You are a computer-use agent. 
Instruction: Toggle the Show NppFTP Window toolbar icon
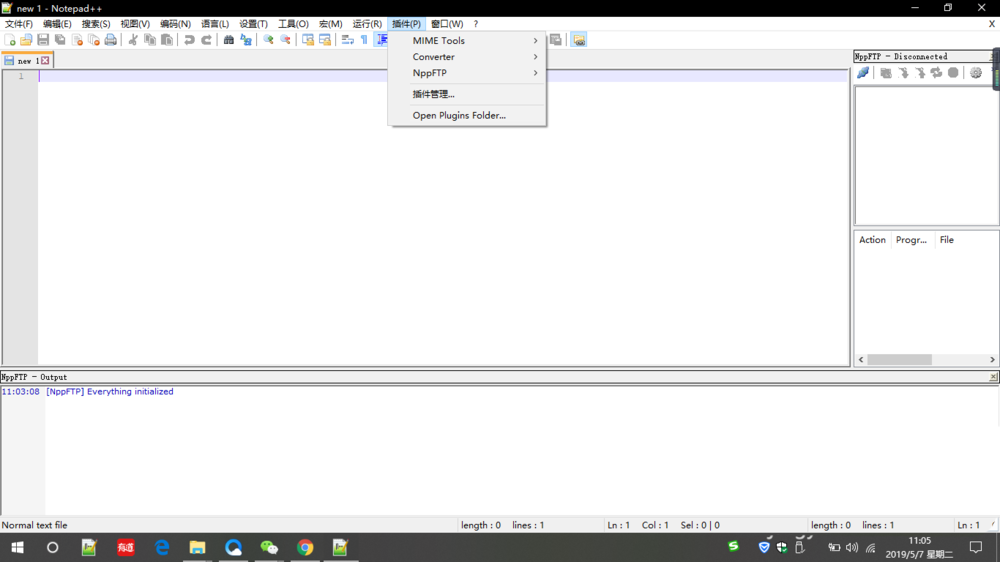coord(579,40)
